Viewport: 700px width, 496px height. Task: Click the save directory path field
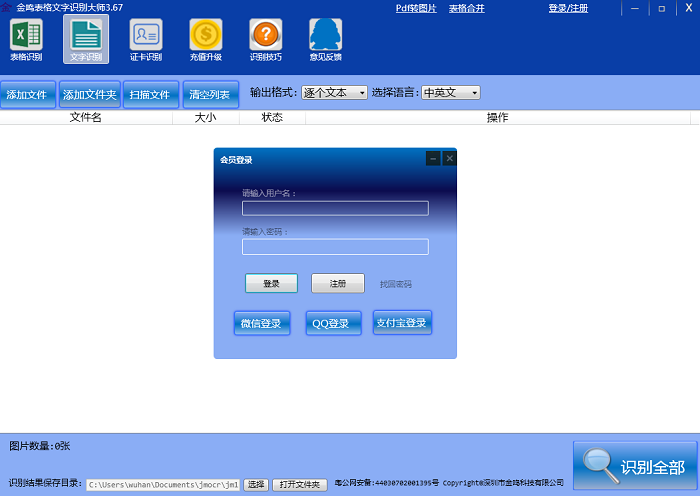click(x=163, y=484)
